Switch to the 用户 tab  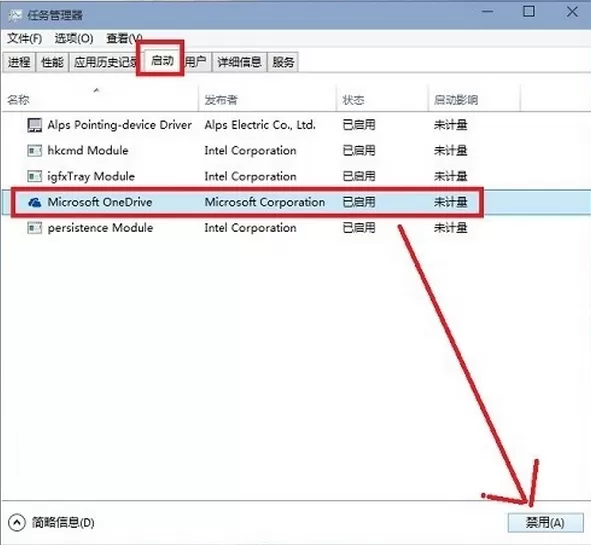[196, 62]
